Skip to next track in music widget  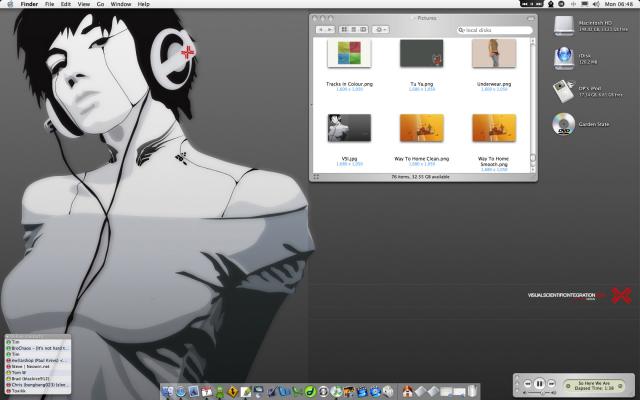click(551, 384)
